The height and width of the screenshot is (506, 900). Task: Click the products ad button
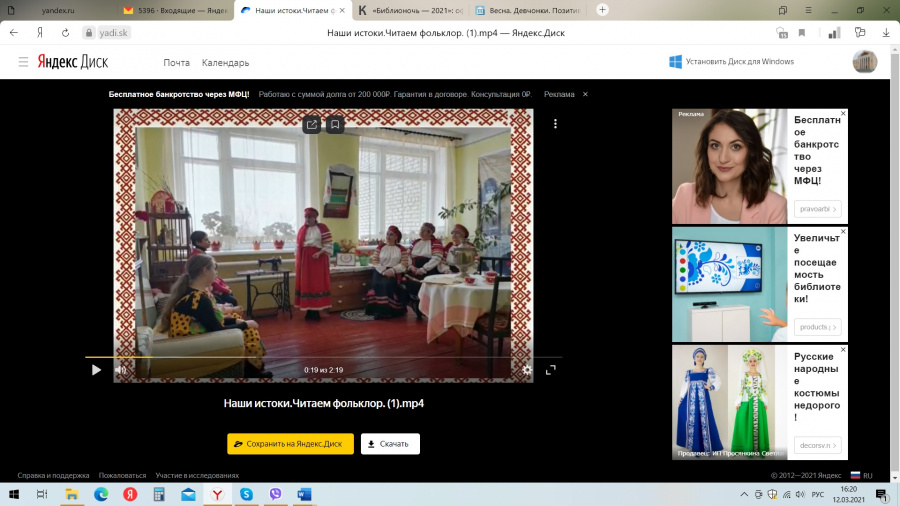[x=818, y=327]
